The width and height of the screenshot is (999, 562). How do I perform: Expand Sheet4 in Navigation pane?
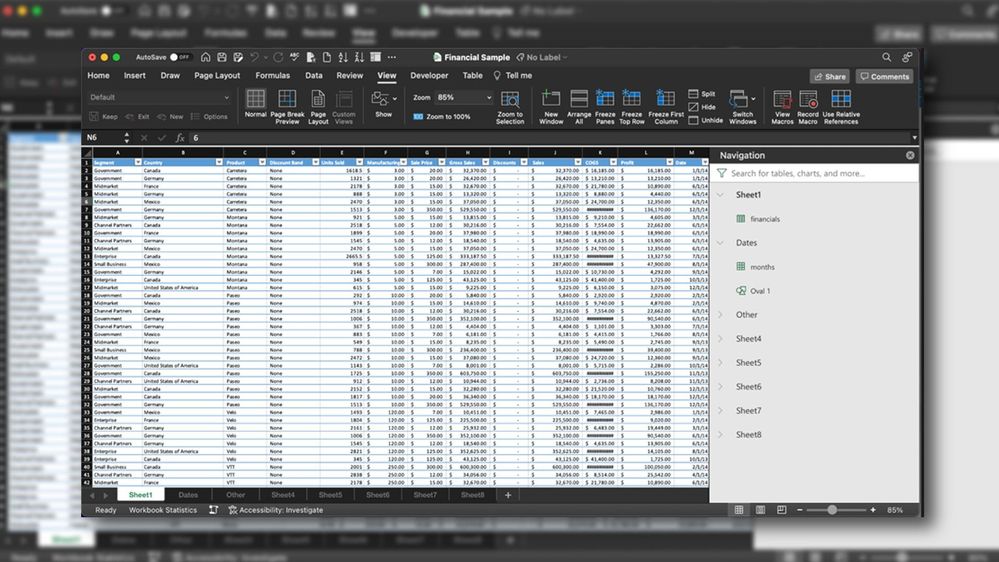click(x=721, y=339)
